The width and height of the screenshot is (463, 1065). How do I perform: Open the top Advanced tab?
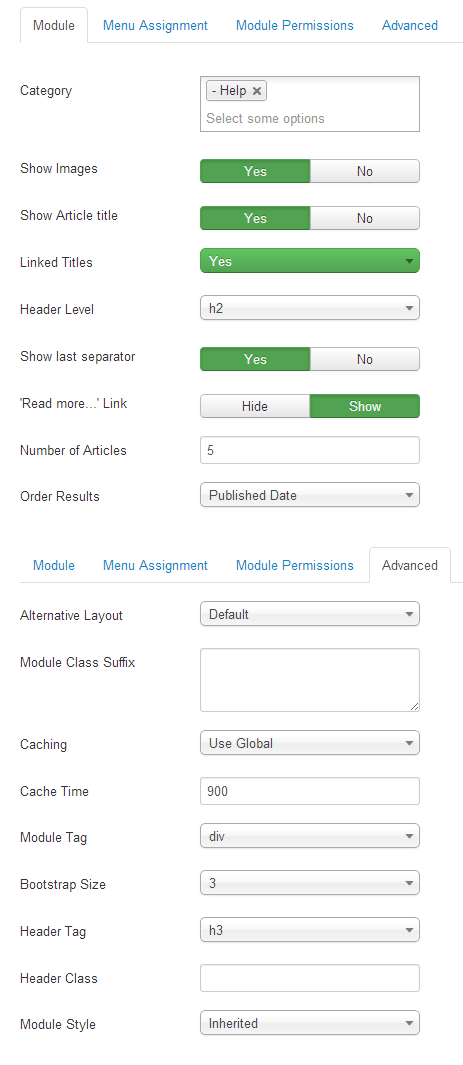tap(409, 25)
